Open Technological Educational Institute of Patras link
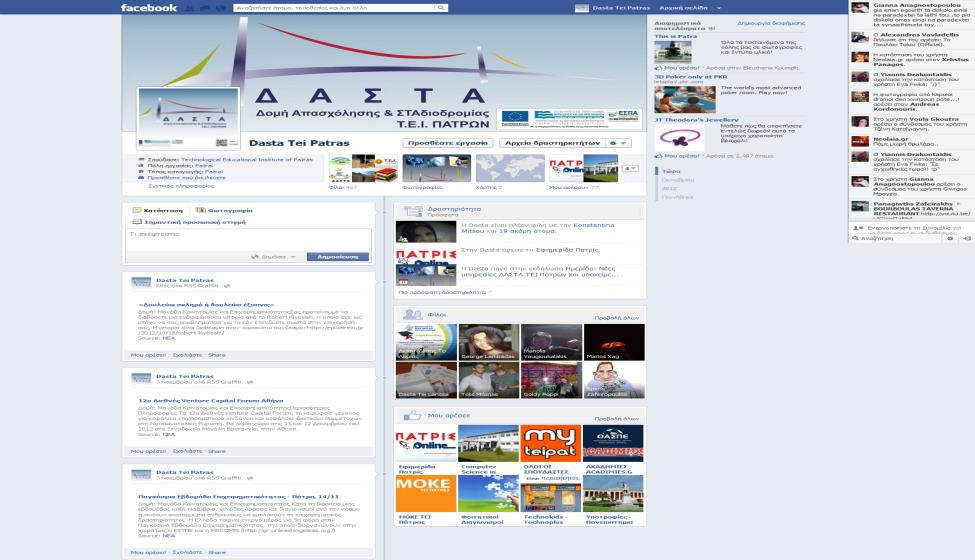975x560 pixels. tap(246, 160)
